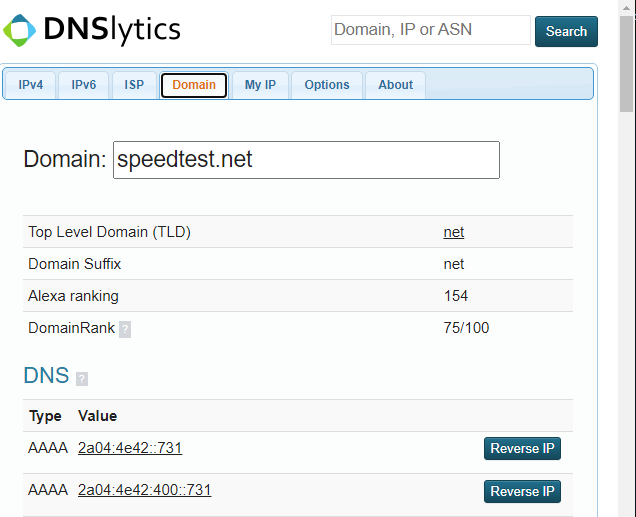Switch to the IPv6 tab
Viewport: 636px width, 517px height.
click(83, 85)
